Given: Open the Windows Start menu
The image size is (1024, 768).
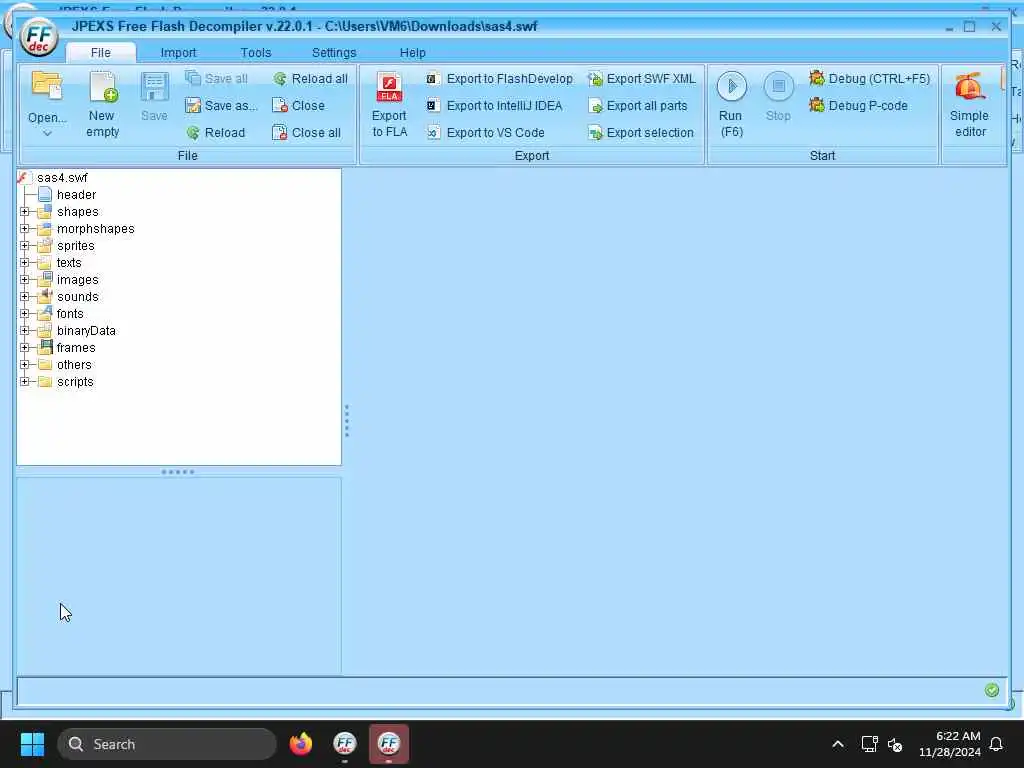Looking at the screenshot, I should click(32, 744).
